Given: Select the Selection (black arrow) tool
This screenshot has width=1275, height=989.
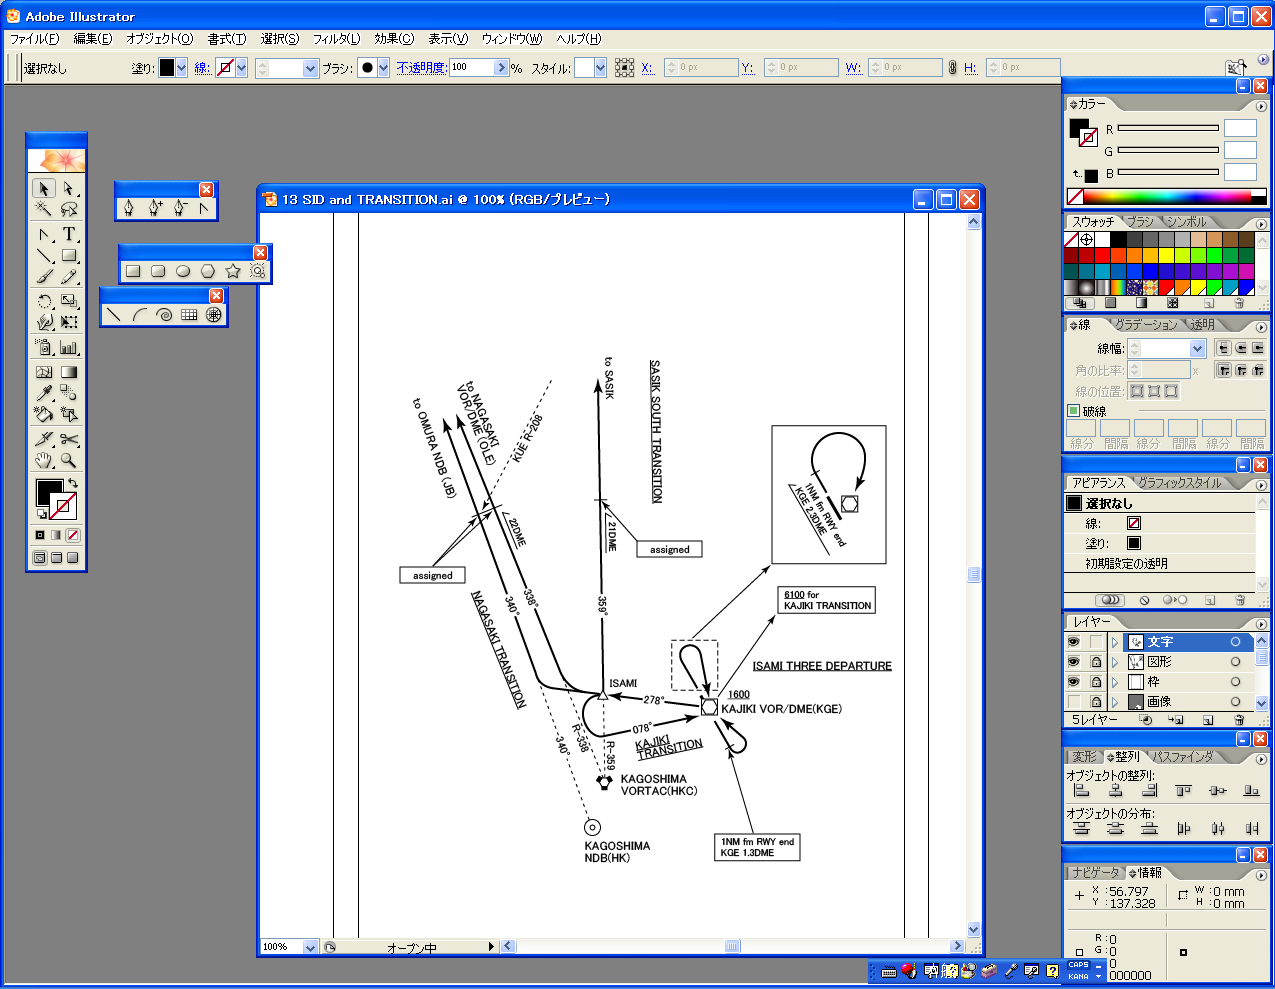Looking at the screenshot, I should coord(44,188).
